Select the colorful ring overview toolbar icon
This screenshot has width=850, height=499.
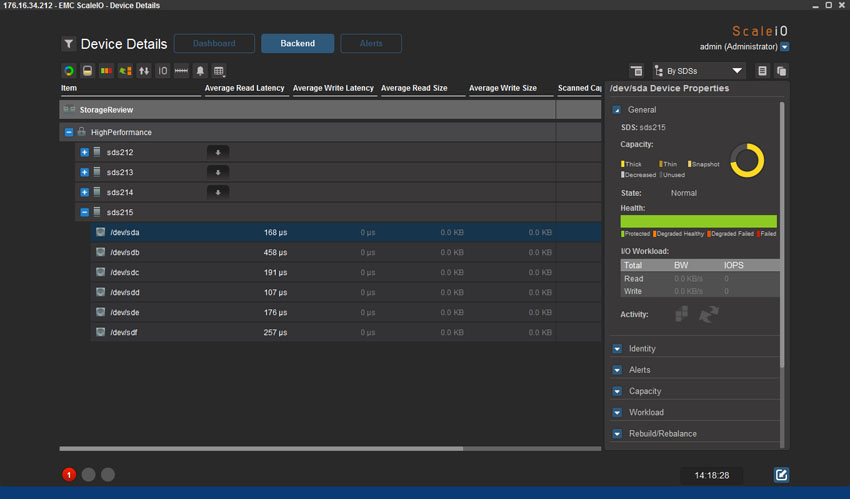(x=69, y=71)
